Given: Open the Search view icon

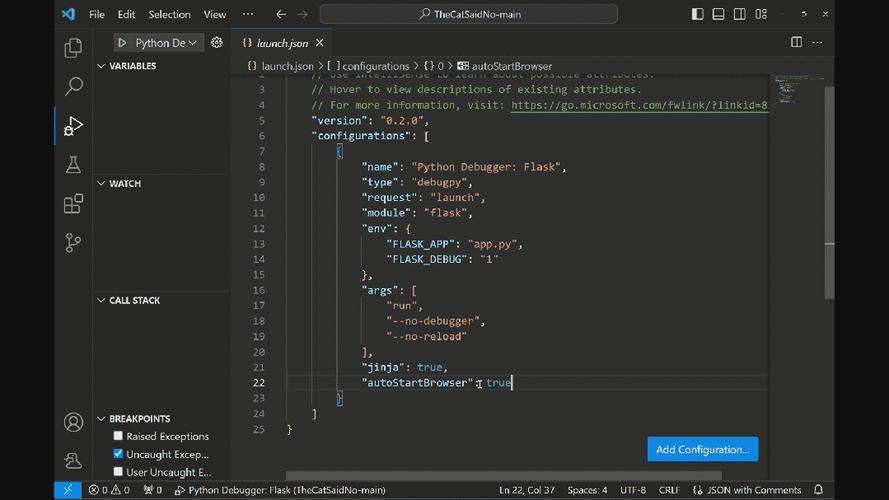Looking at the screenshot, I should 73,87.
